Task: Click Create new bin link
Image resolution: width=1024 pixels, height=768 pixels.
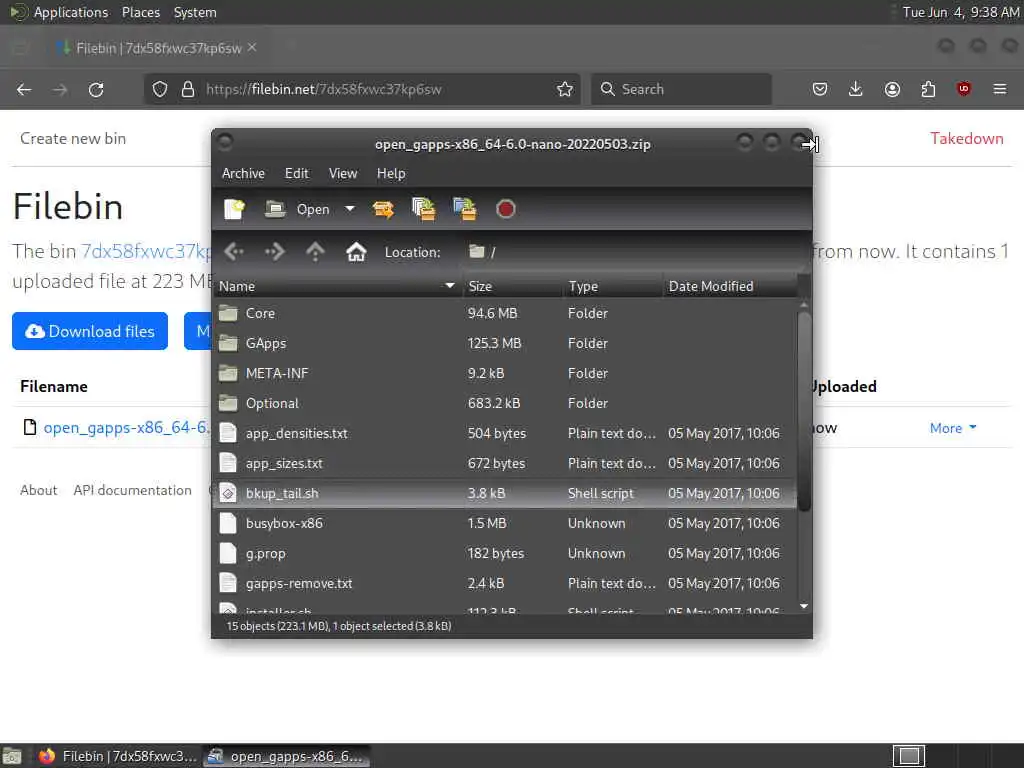Action: coord(72,138)
